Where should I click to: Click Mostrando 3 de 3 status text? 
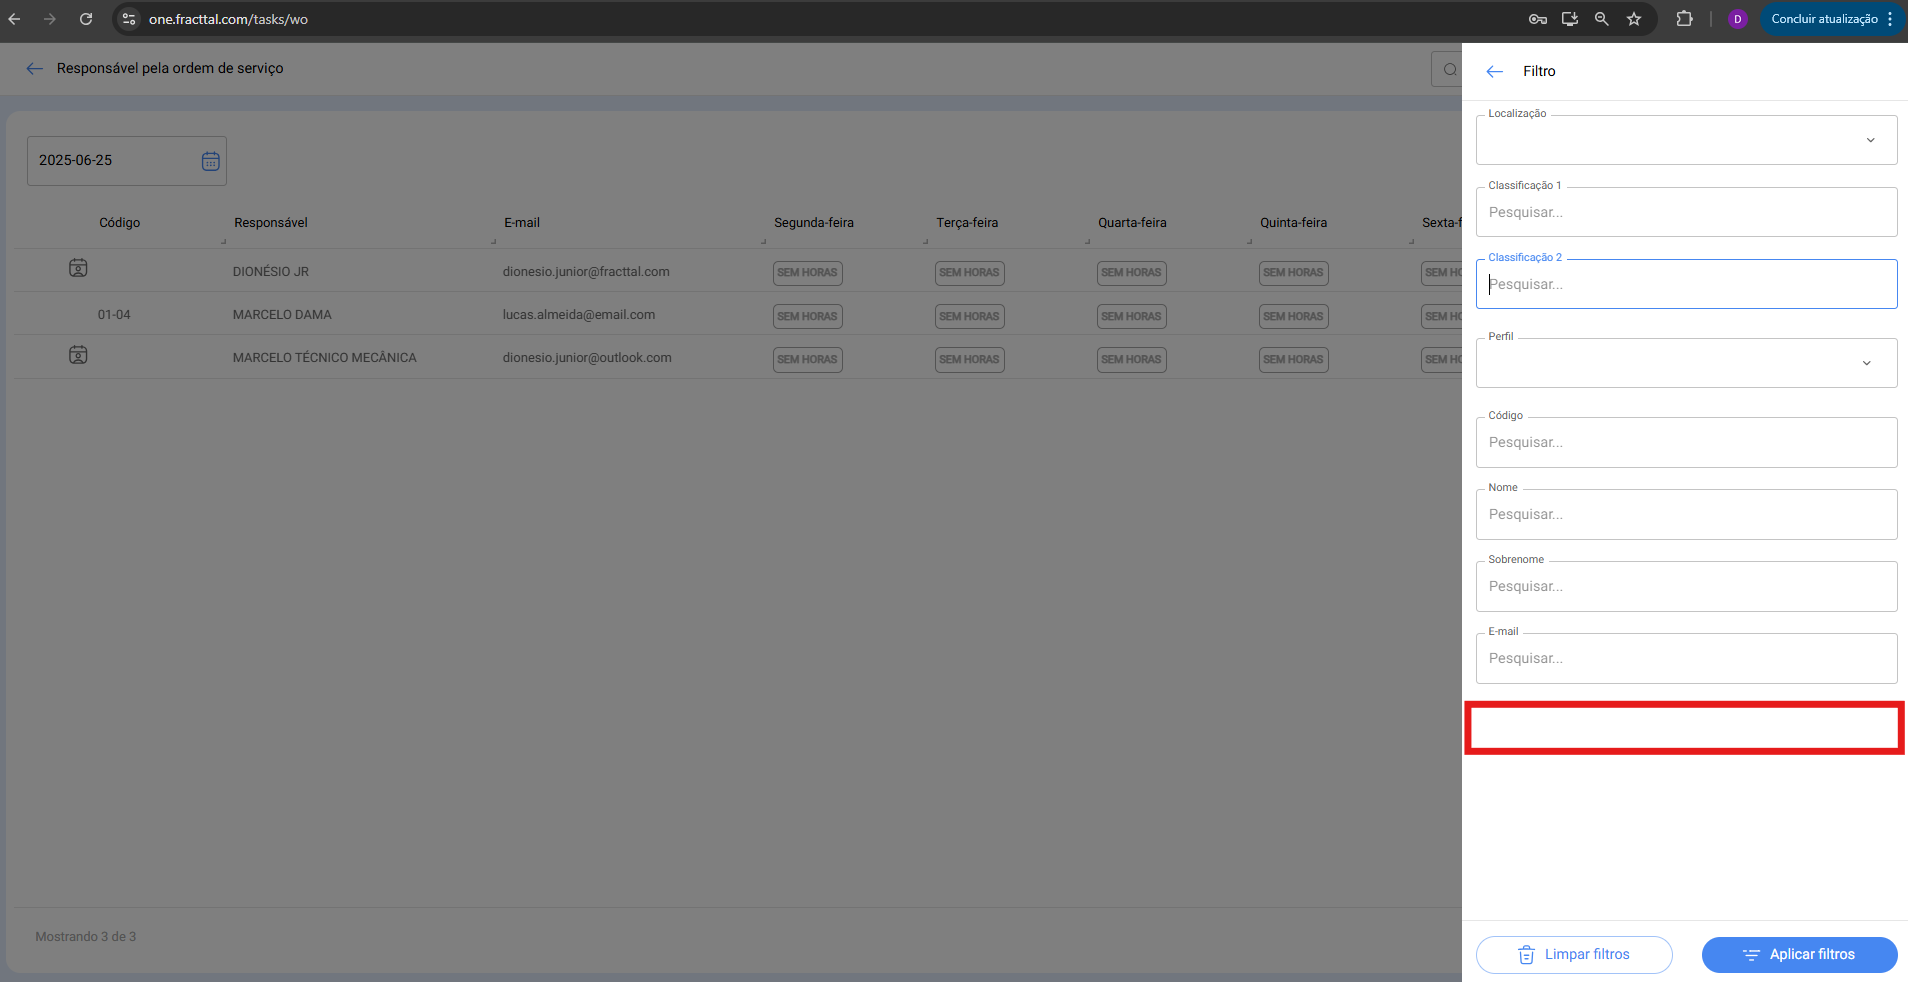pos(86,937)
